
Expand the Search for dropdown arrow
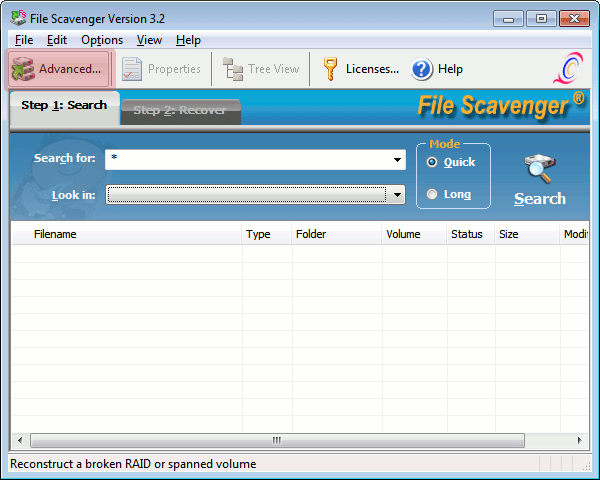tap(398, 160)
